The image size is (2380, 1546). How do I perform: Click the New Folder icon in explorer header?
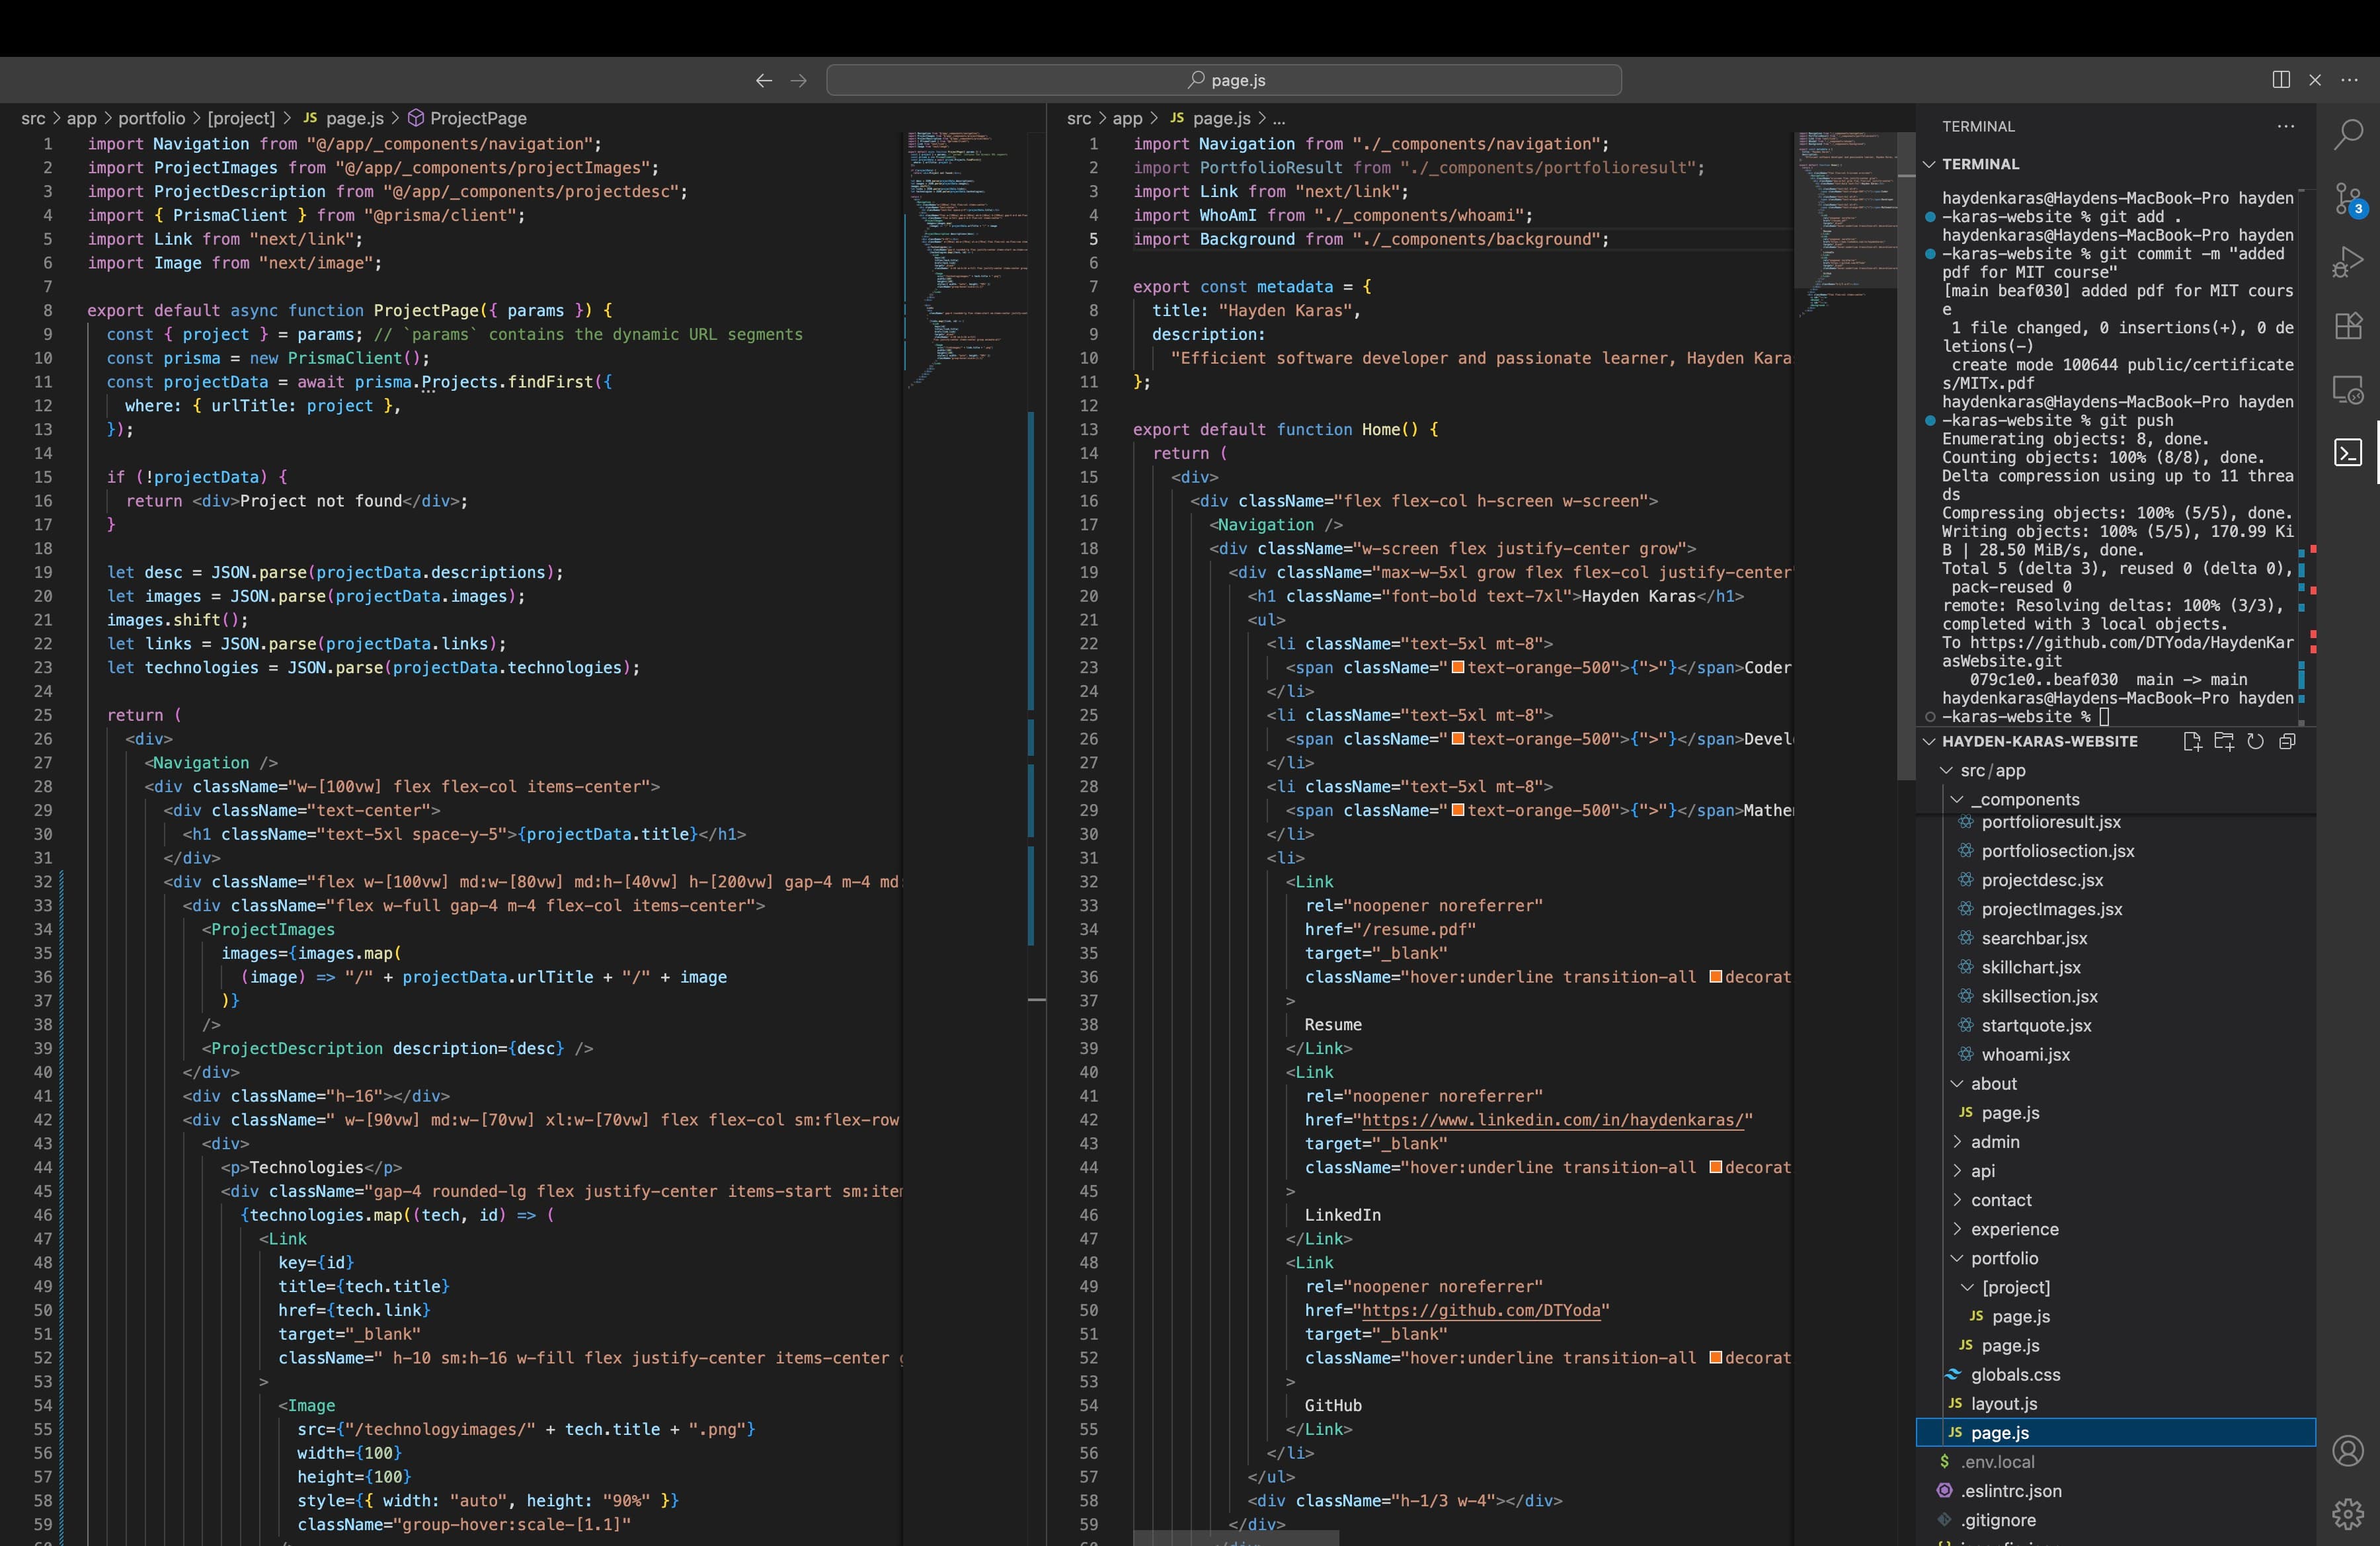point(2224,741)
